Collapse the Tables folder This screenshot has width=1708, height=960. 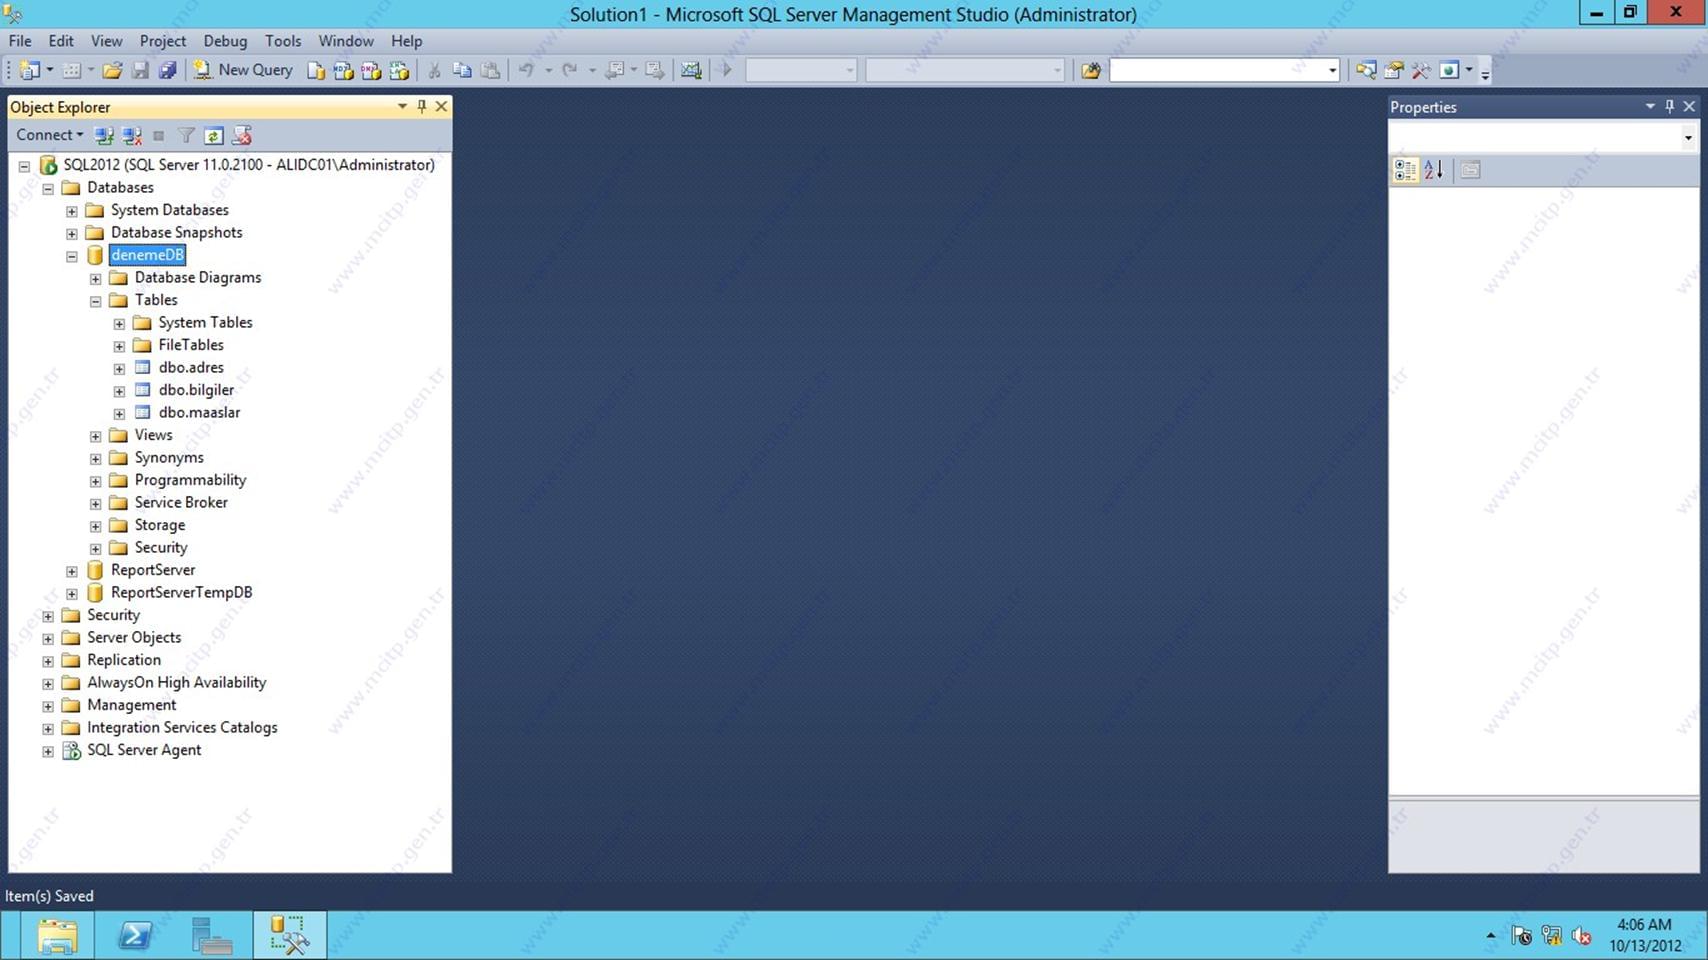click(96, 301)
